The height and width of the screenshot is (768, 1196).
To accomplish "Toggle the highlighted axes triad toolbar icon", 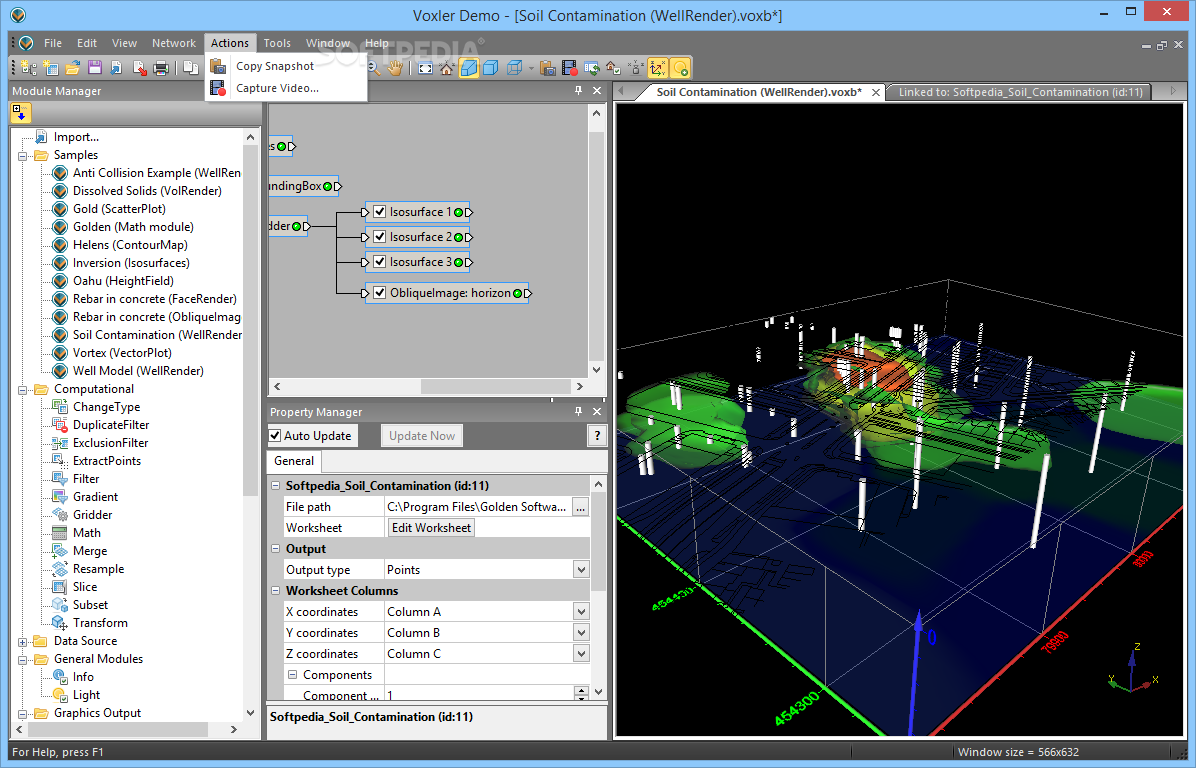I will 657,68.
